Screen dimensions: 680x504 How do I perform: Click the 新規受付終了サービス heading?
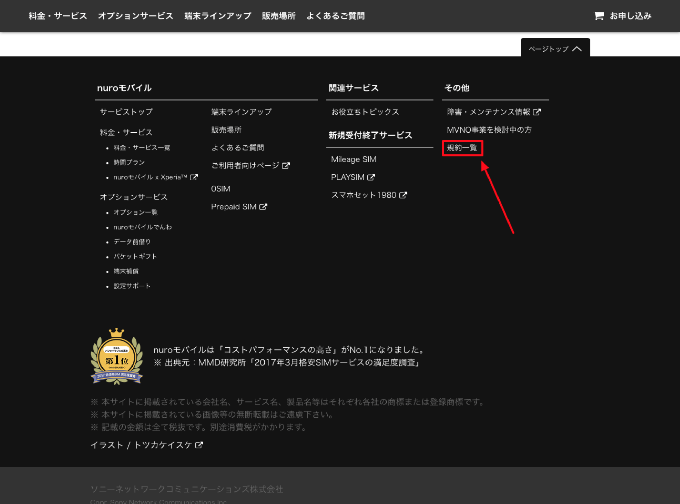tap(370, 135)
